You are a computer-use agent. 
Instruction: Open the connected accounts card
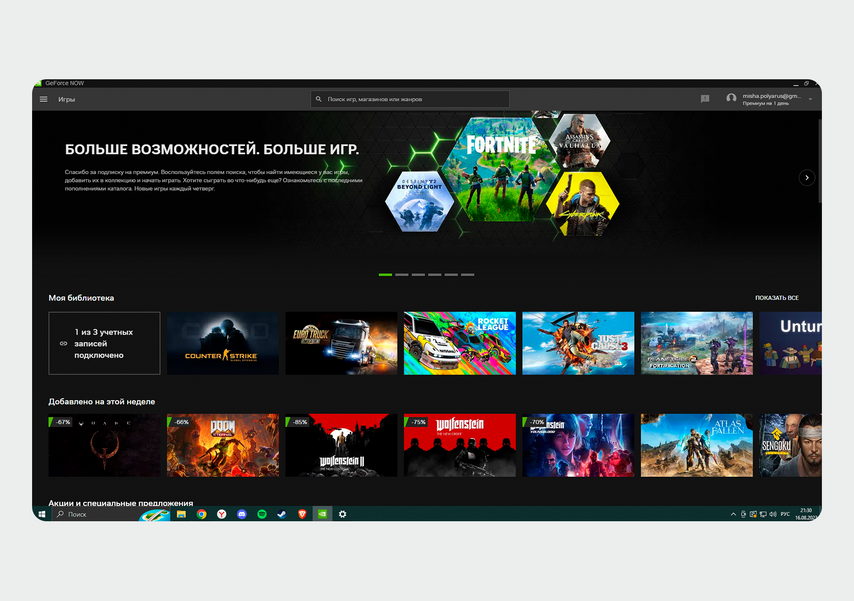[x=105, y=343]
